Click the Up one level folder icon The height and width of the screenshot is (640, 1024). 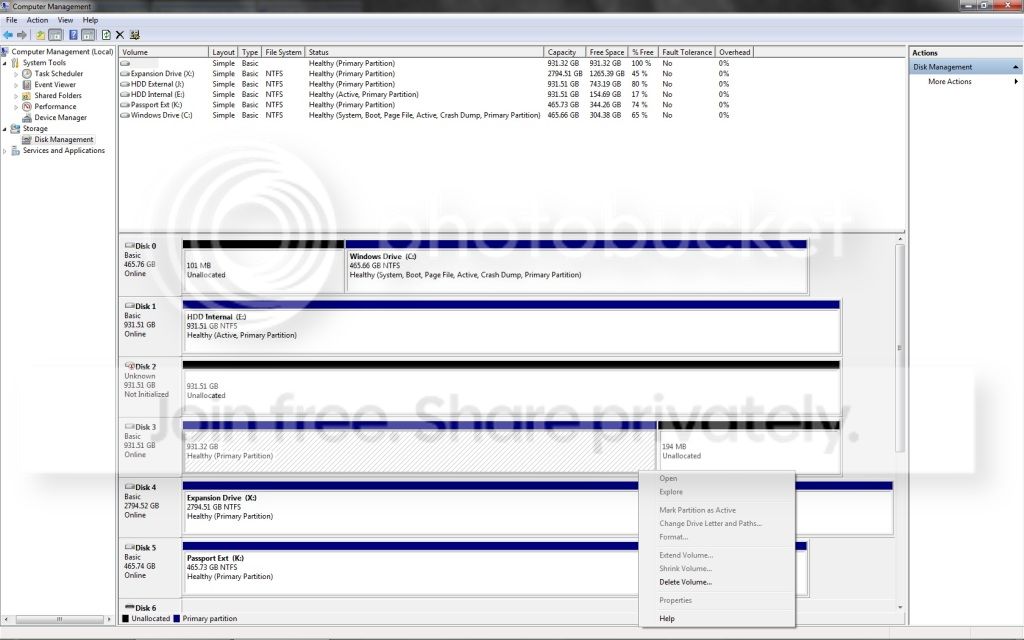click(x=40, y=35)
